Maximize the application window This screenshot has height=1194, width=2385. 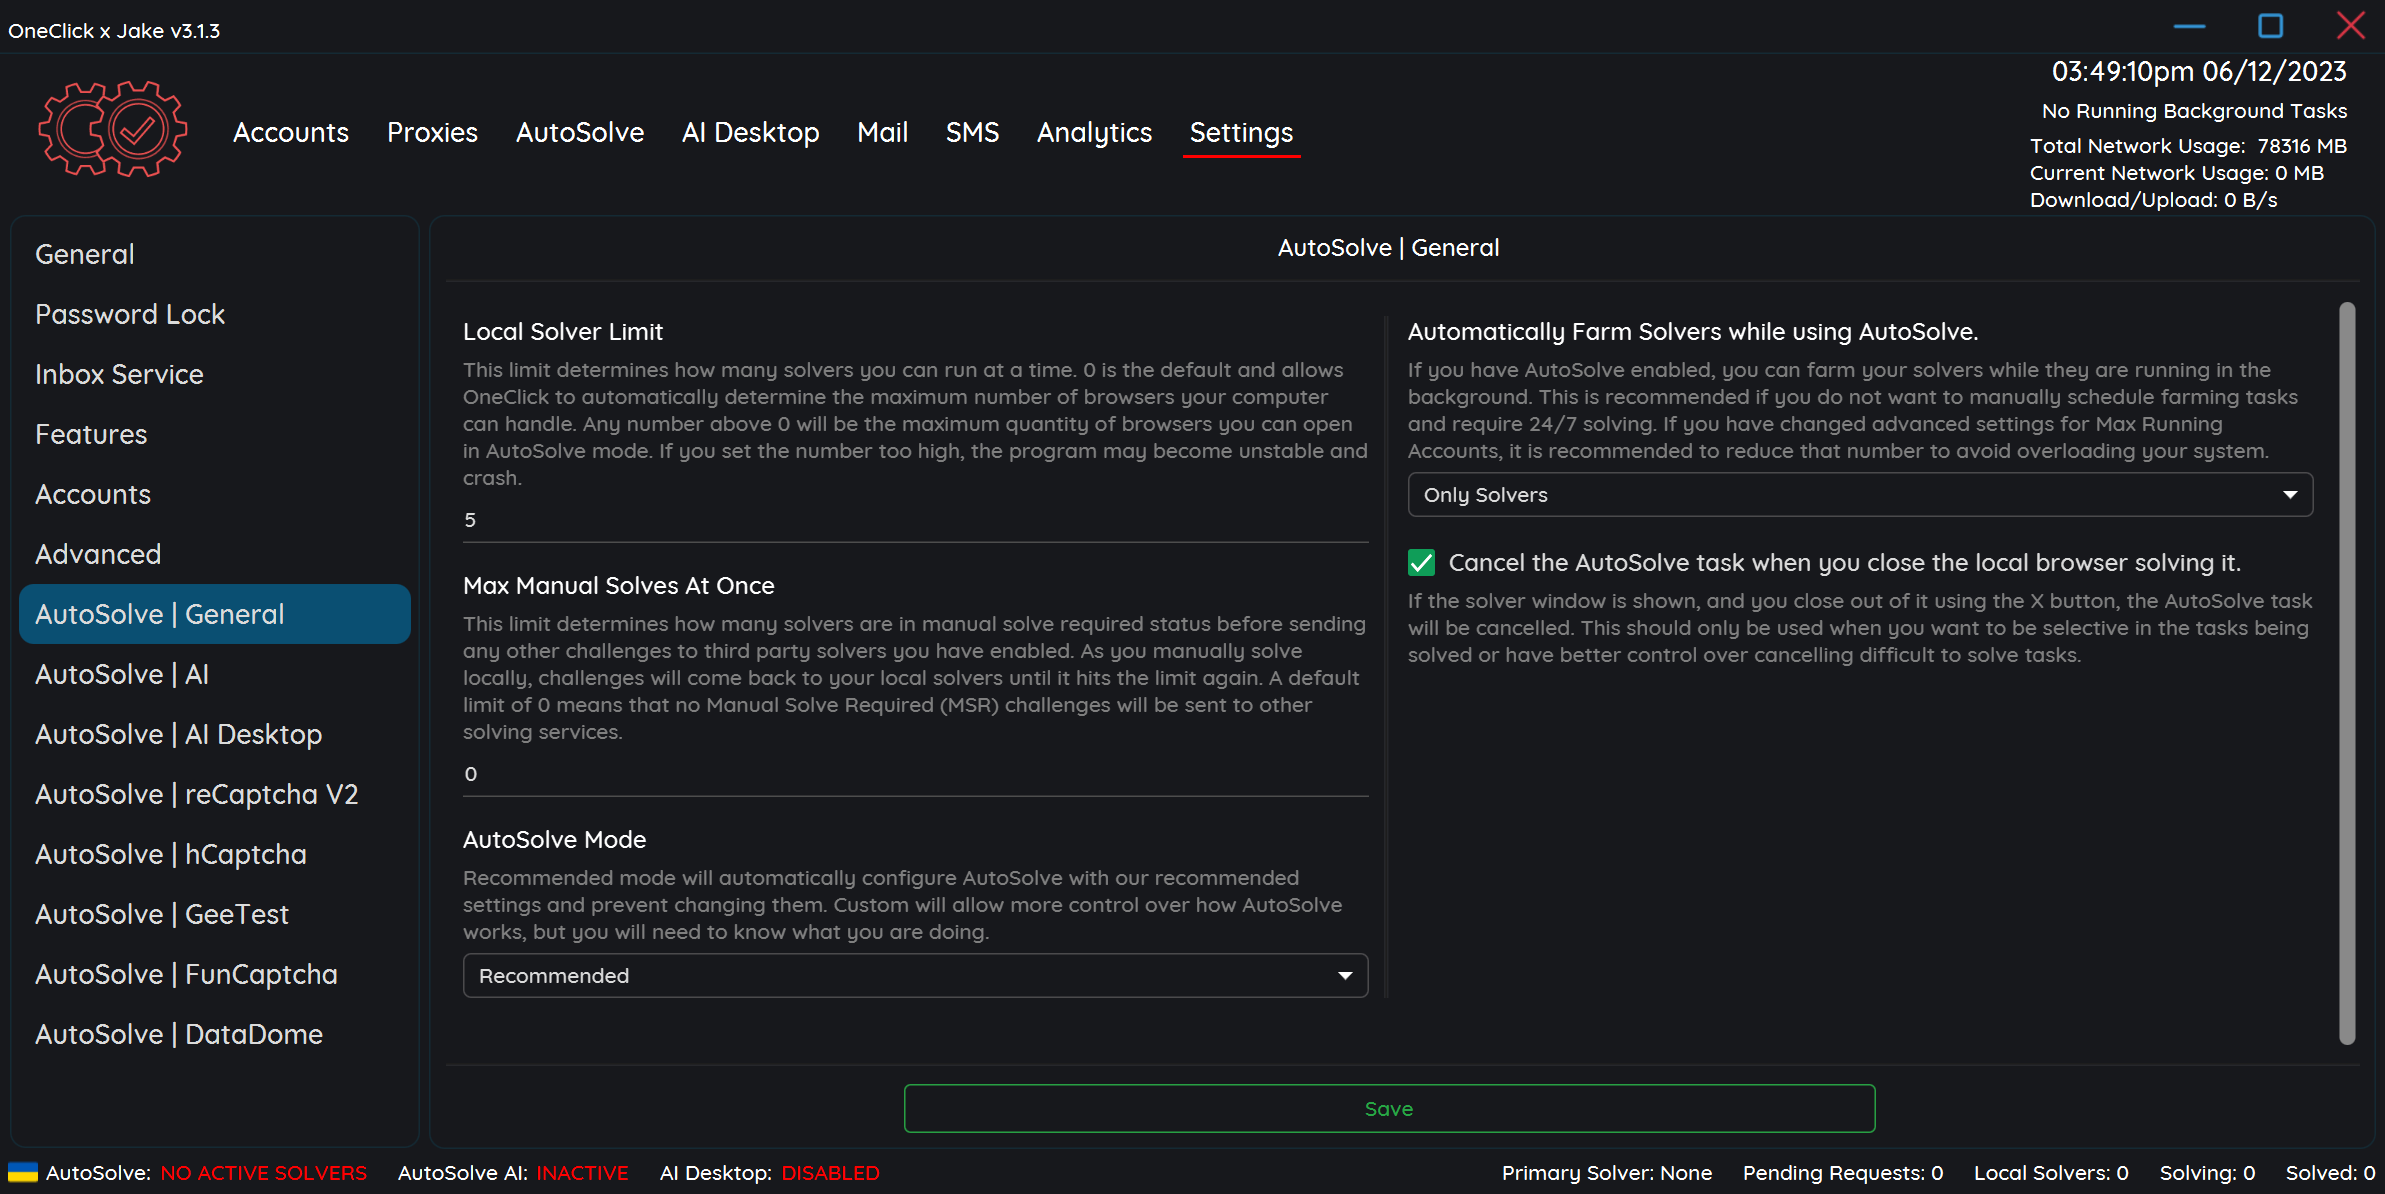click(x=2270, y=26)
